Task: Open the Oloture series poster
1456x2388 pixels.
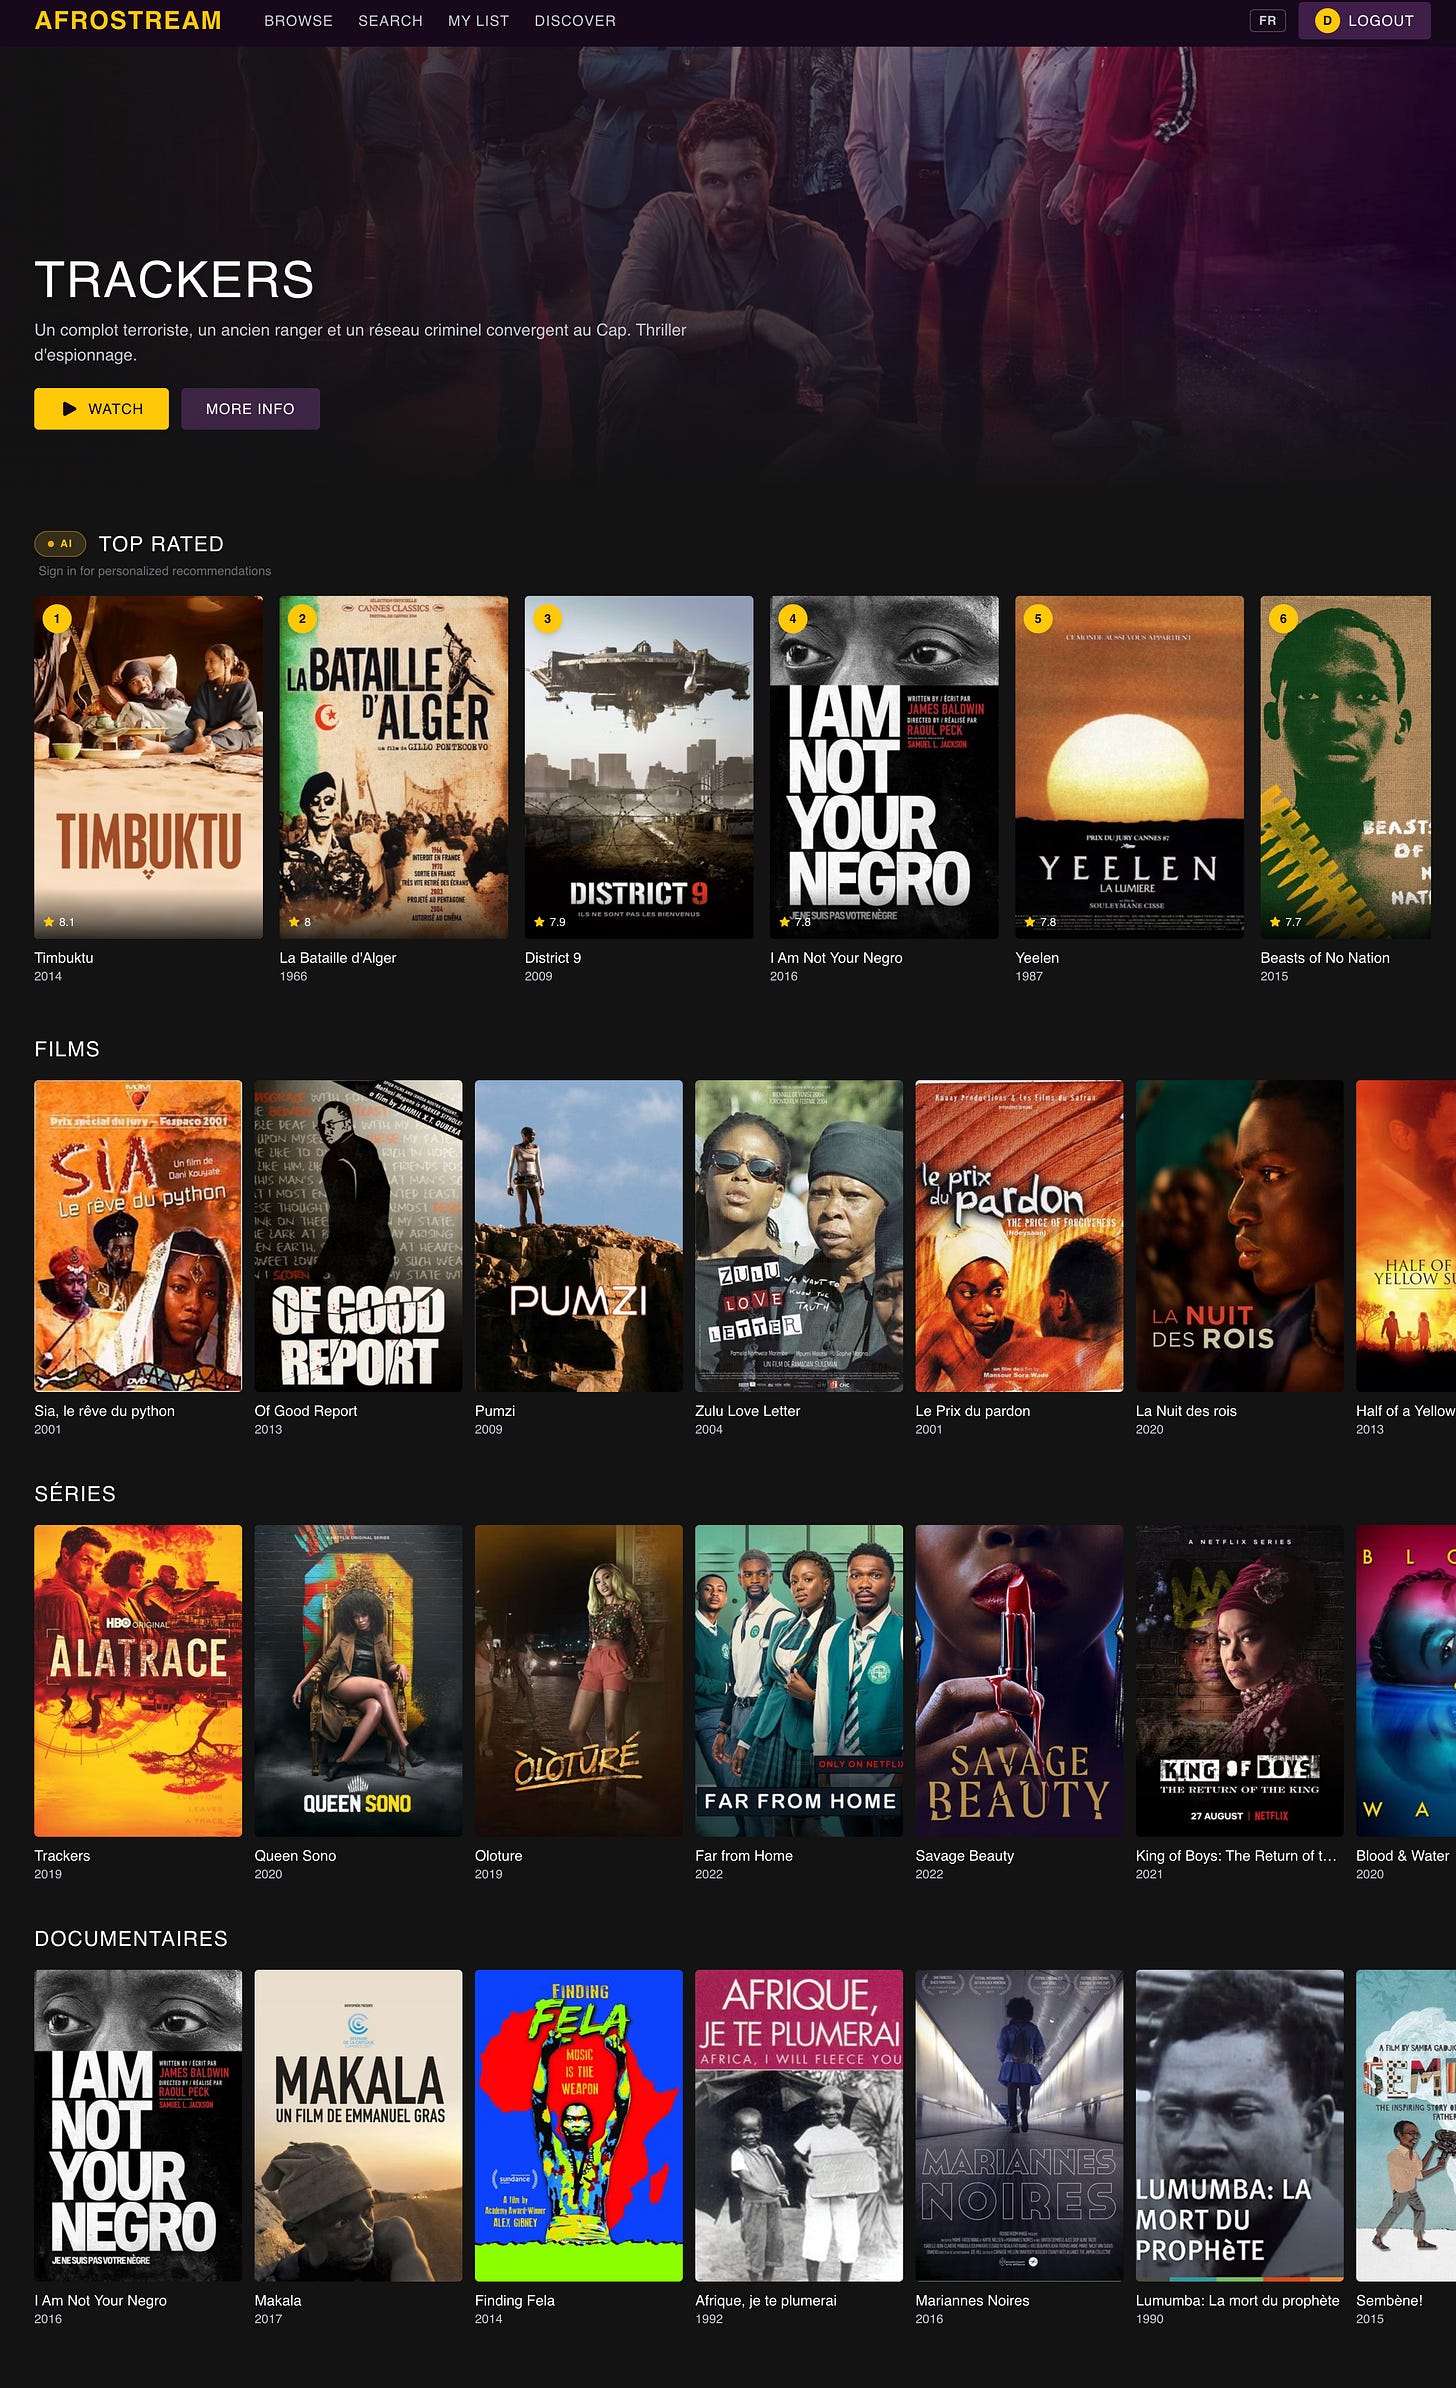Action: (578, 1680)
